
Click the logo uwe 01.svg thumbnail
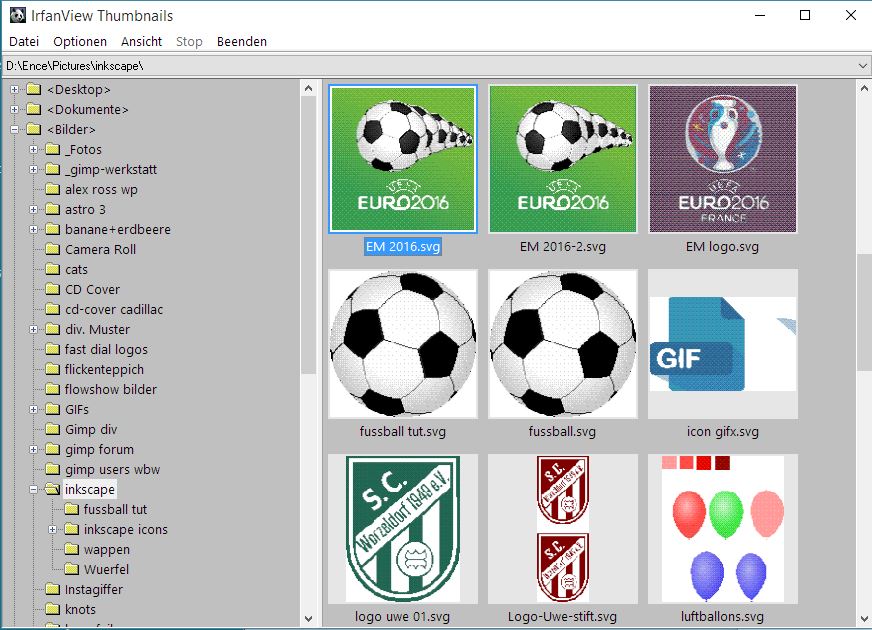coord(403,528)
